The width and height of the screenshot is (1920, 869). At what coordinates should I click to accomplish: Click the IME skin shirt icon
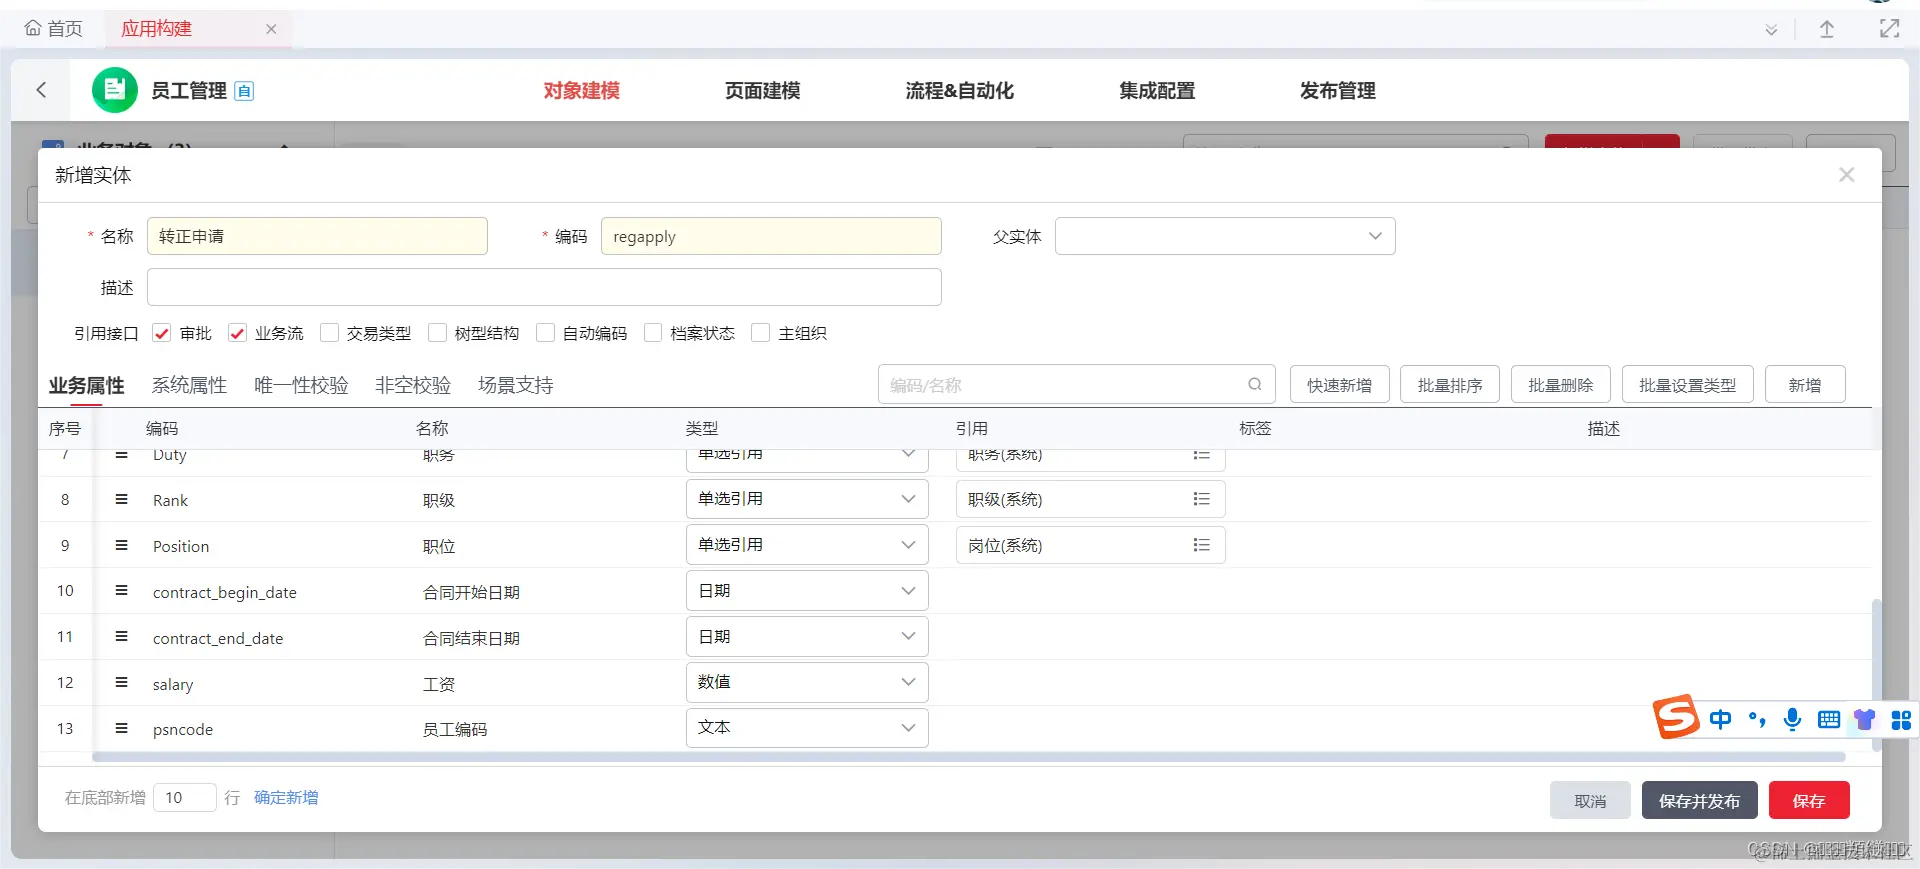pos(1864,719)
